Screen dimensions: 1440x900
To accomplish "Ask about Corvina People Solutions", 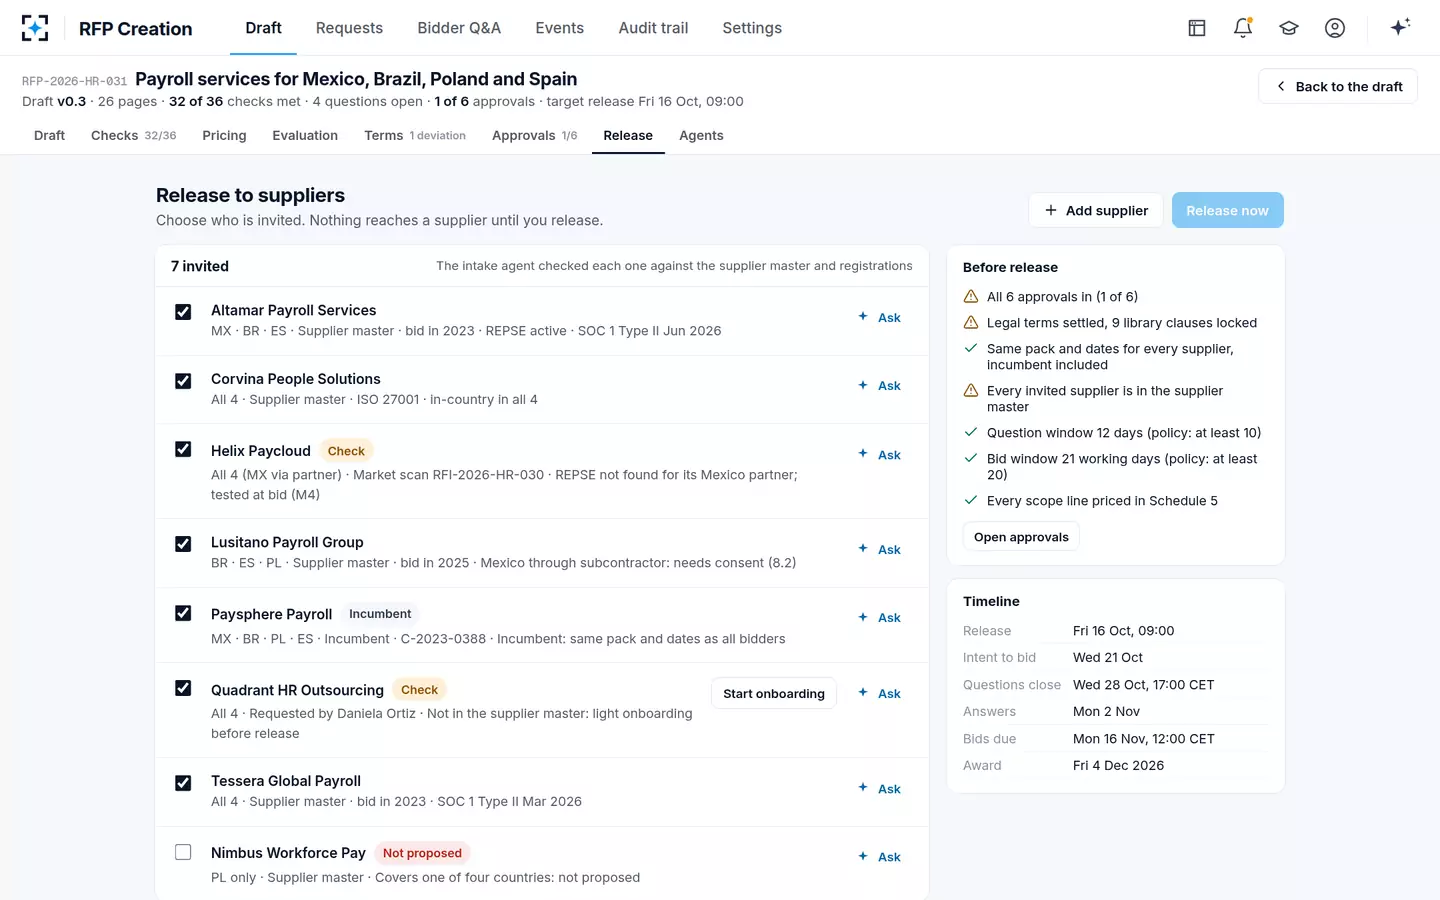I will click(880, 385).
